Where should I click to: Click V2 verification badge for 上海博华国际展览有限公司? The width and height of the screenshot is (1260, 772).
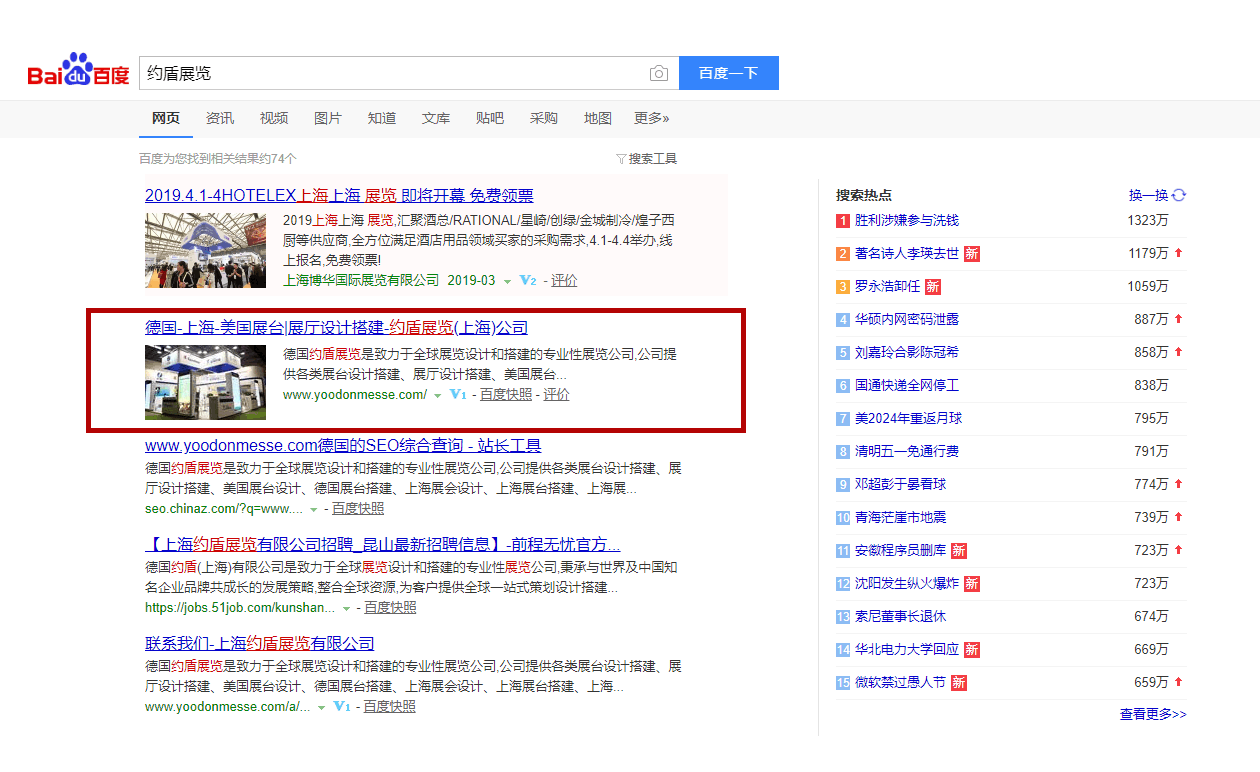click(x=528, y=281)
